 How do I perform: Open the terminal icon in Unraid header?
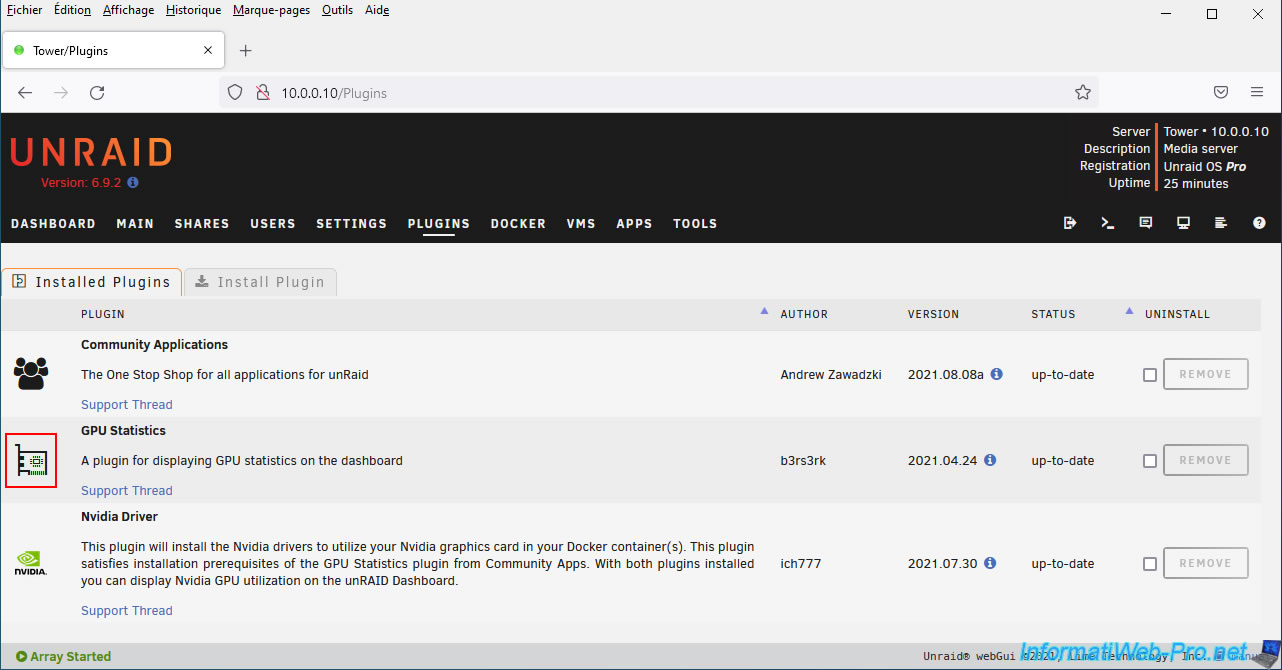1108,223
